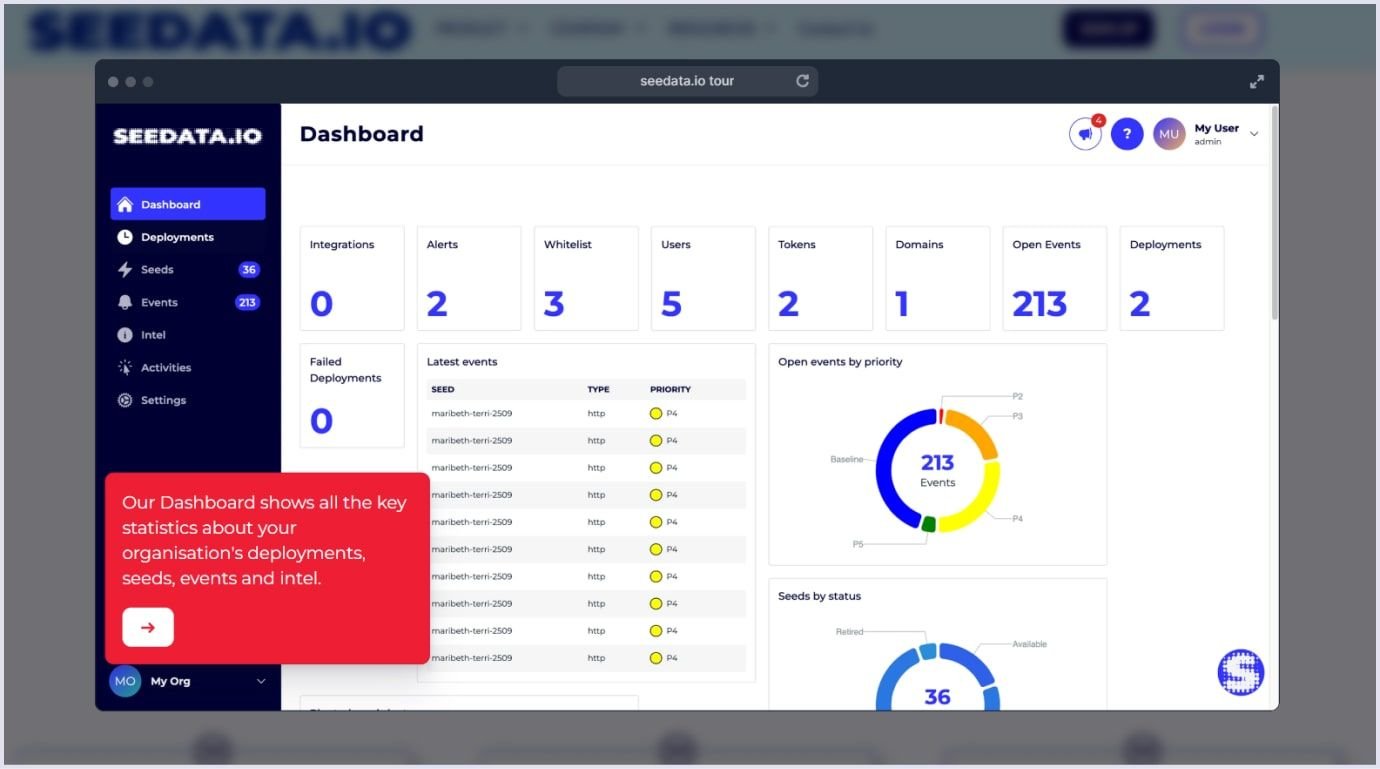Click the PRIORITY column header
The width and height of the screenshot is (1380, 769).
tap(670, 389)
